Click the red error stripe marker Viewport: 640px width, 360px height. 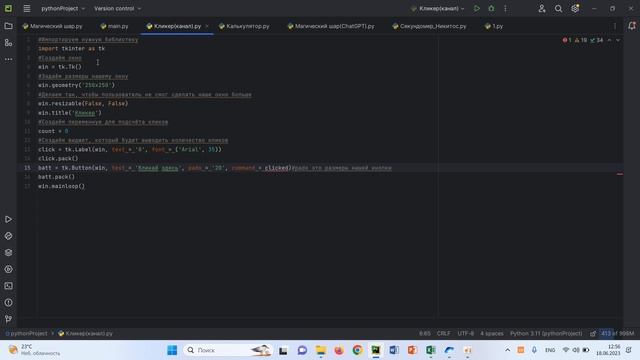620,174
